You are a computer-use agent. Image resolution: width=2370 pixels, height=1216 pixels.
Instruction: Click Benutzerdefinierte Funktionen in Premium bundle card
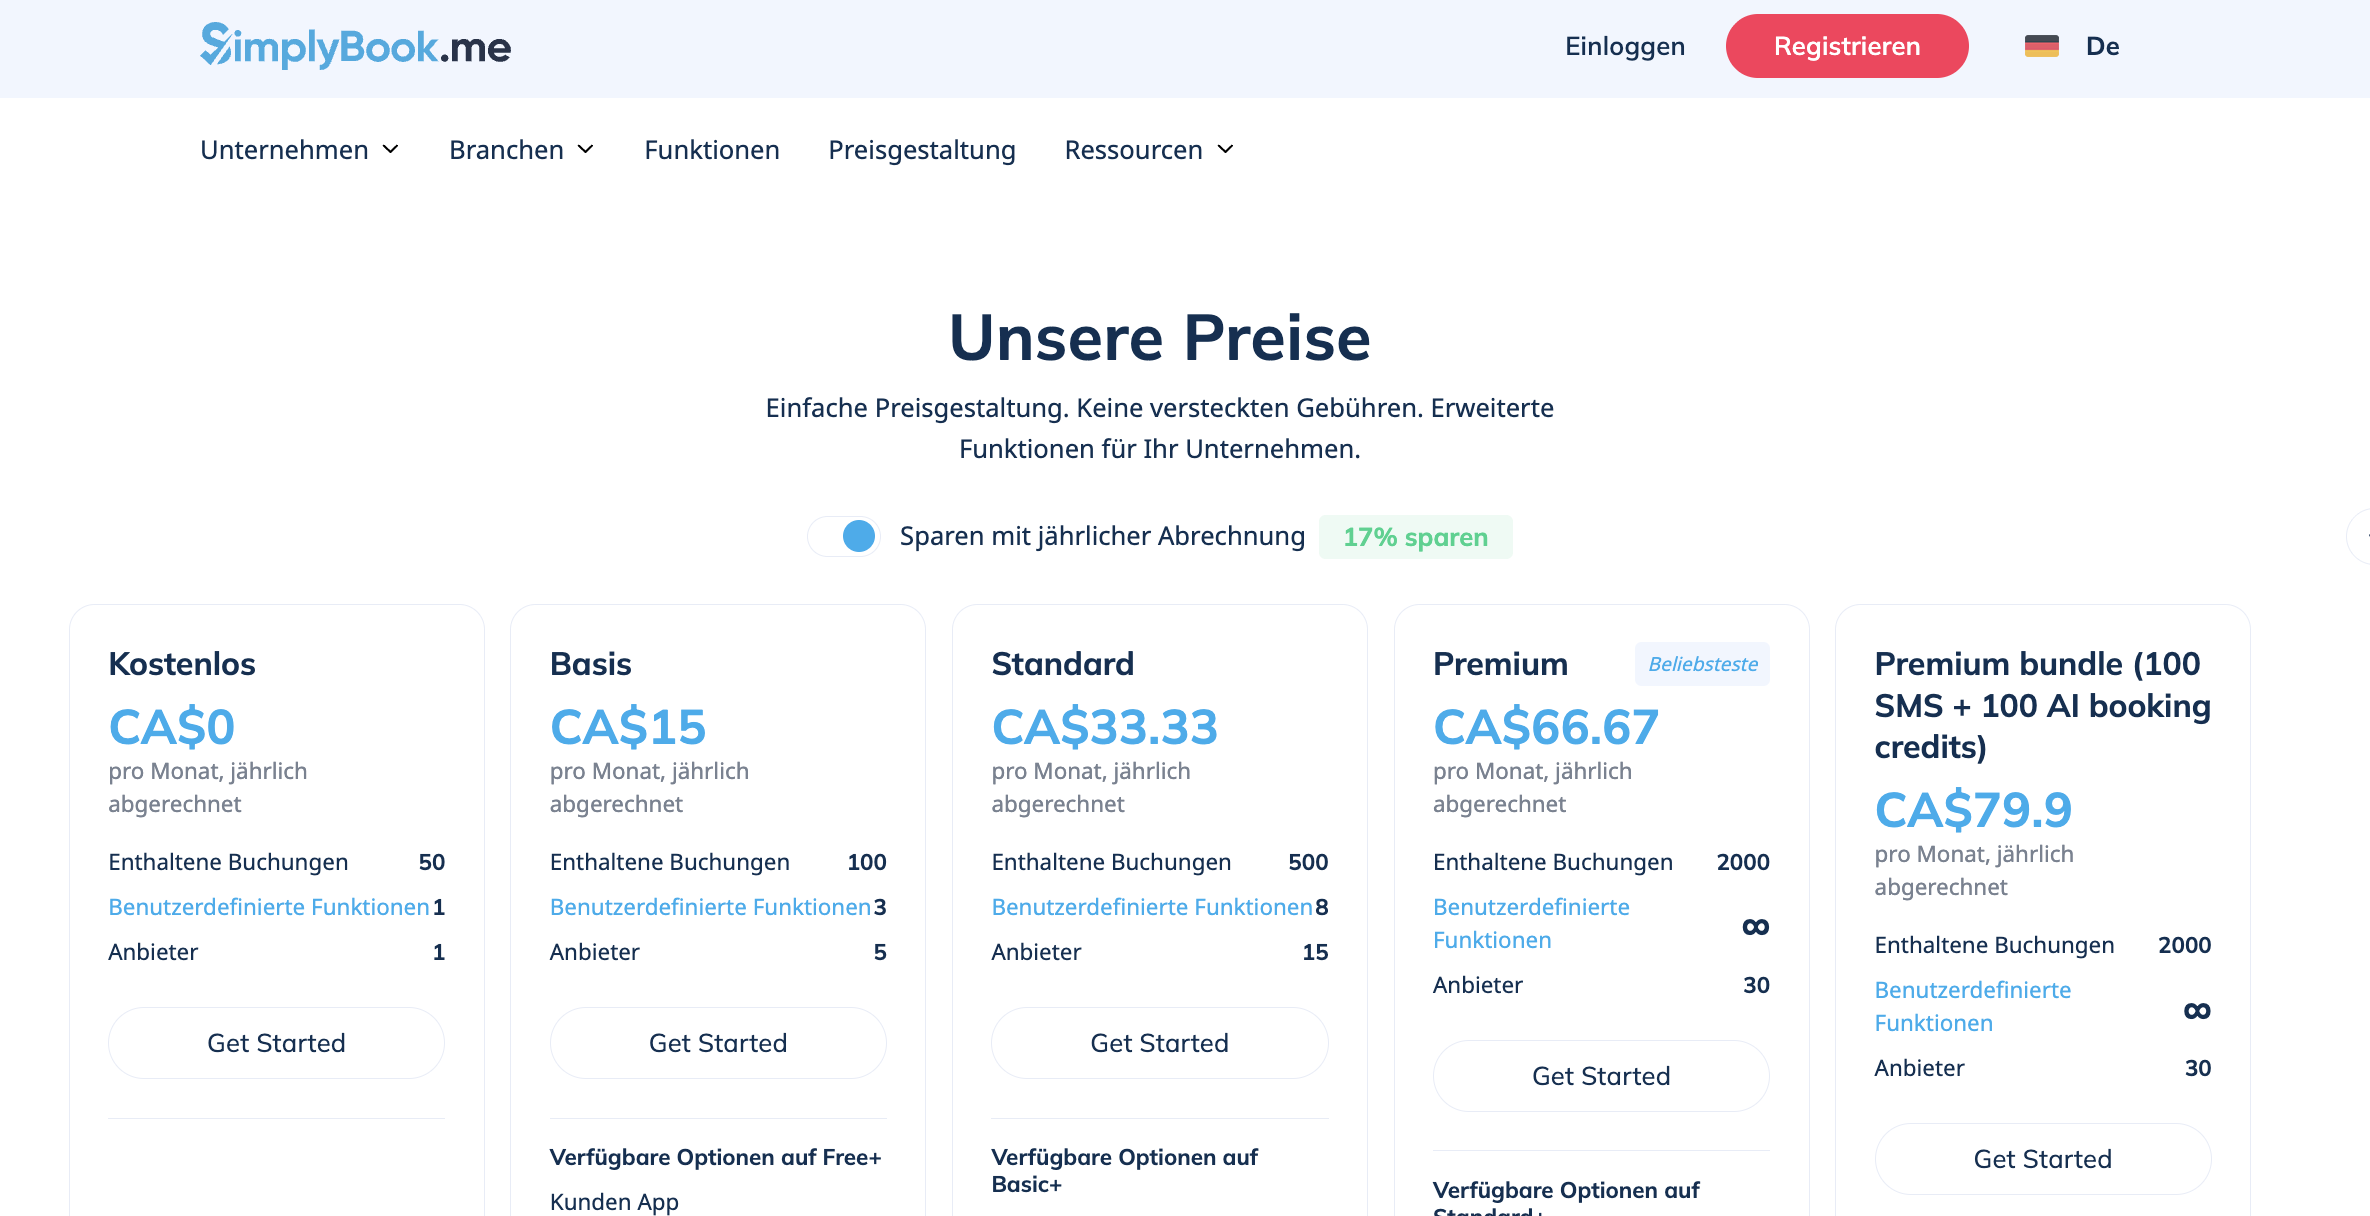(1971, 1006)
